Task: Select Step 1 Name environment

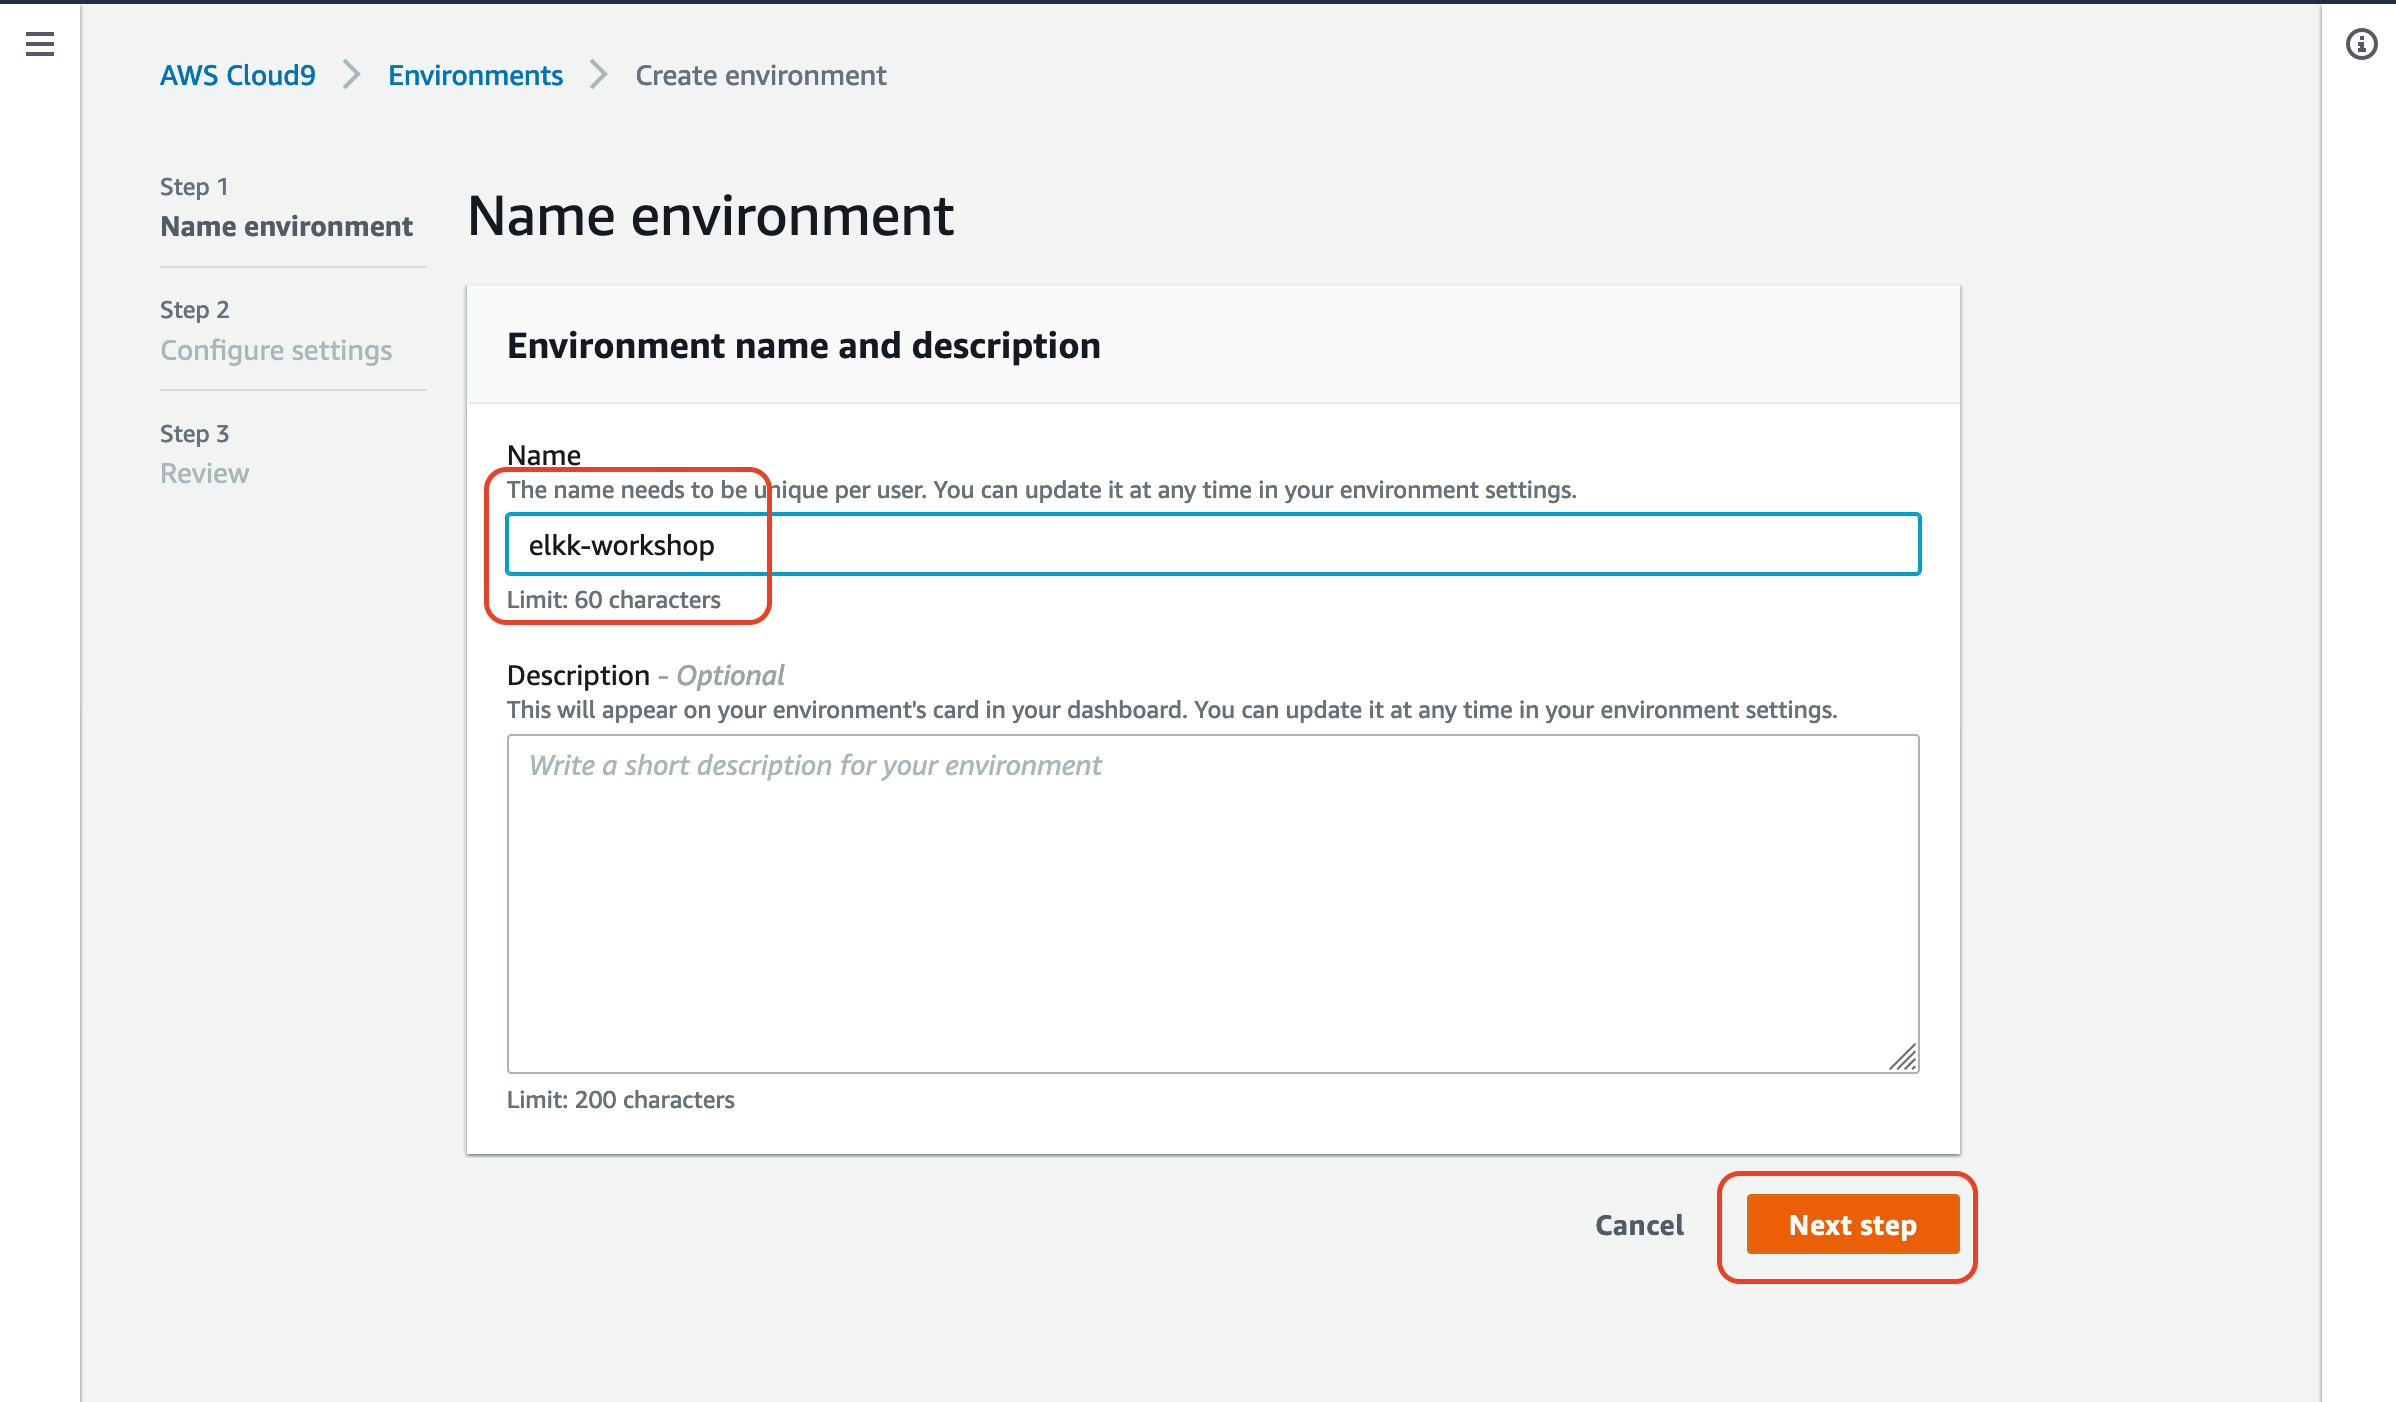Action: pos(286,207)
